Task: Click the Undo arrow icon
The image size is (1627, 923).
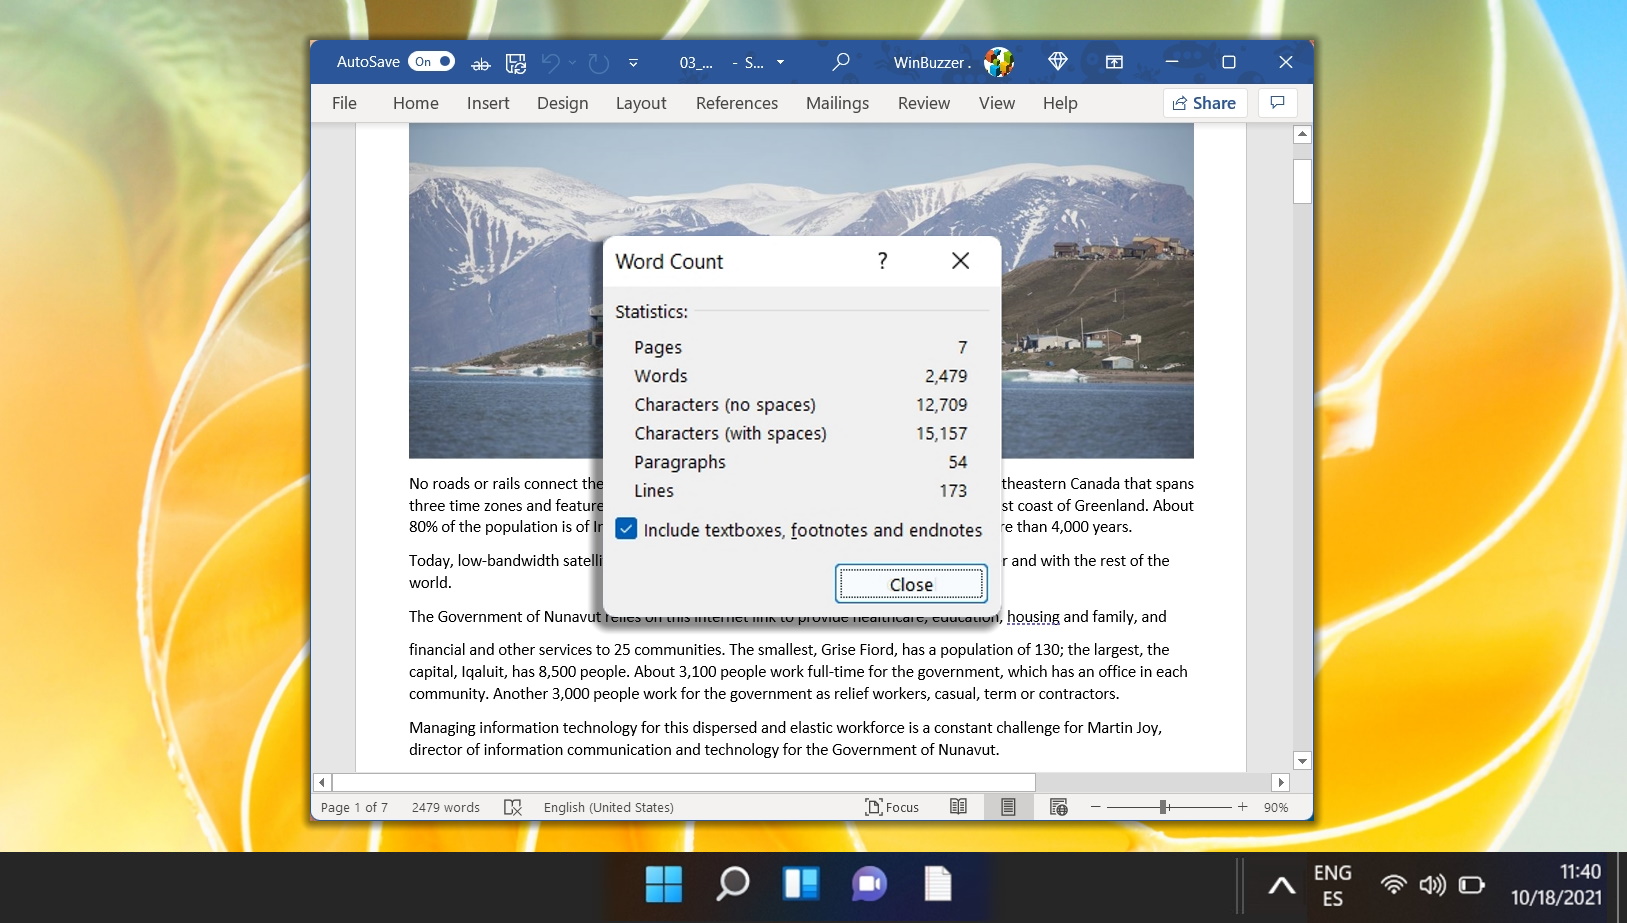Action: (x=551, y=63)
